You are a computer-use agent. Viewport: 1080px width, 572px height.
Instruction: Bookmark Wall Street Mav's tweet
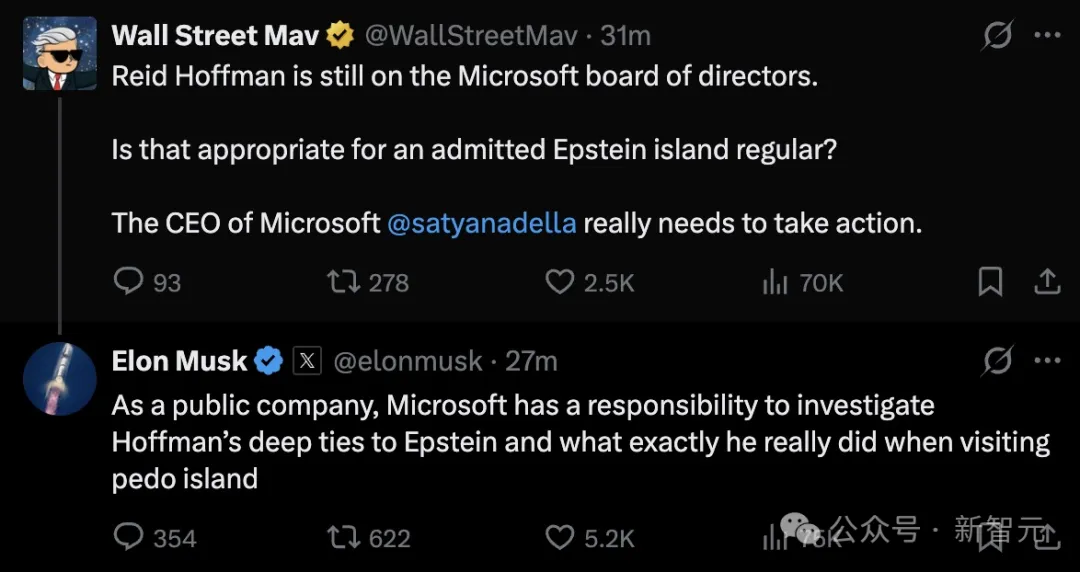coord(990,283)
